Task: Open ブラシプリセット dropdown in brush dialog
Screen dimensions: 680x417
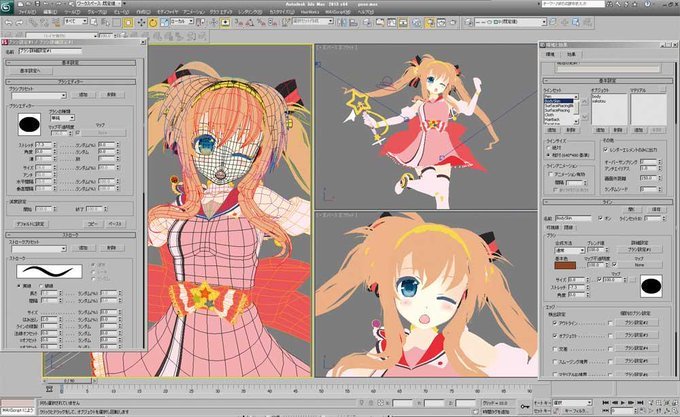Action: pos(39,95)
